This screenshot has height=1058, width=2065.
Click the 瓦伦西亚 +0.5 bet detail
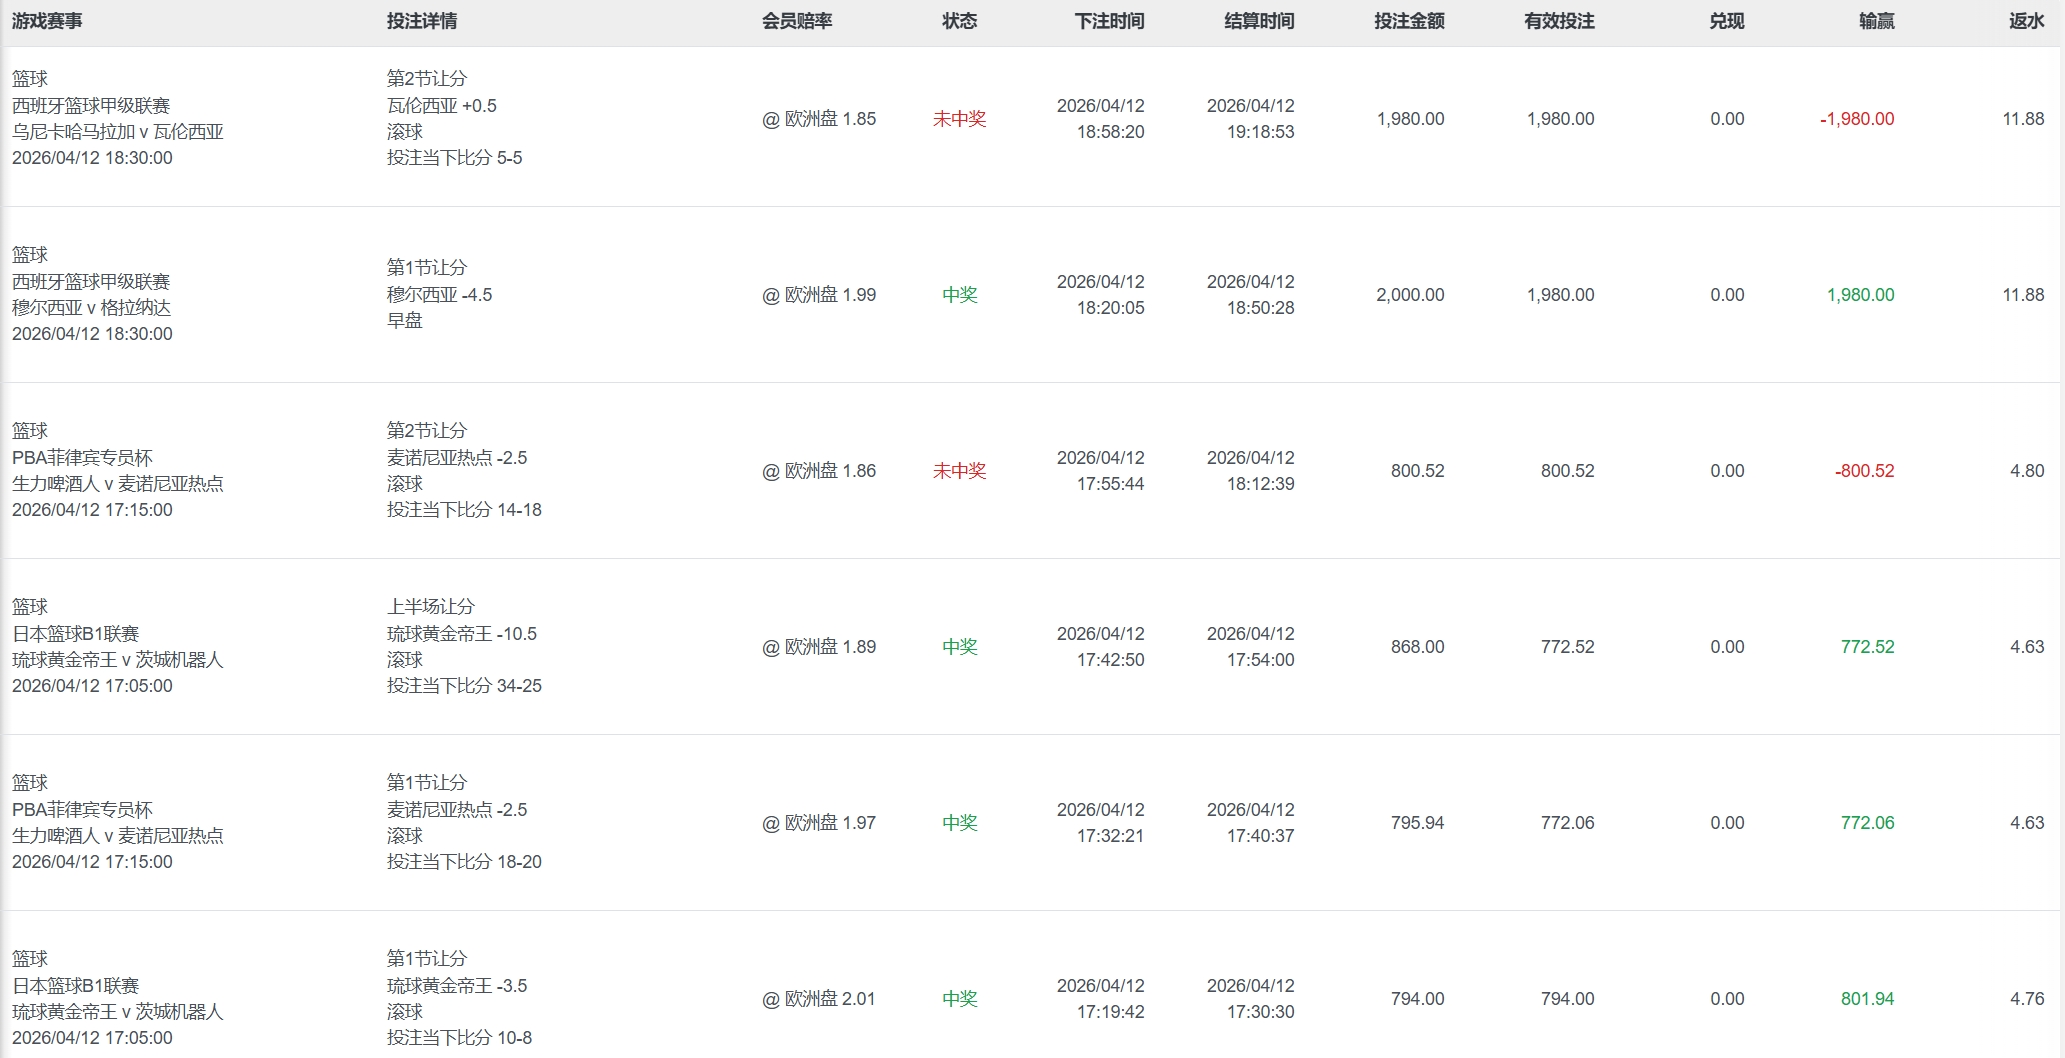(x=442, y=106)
